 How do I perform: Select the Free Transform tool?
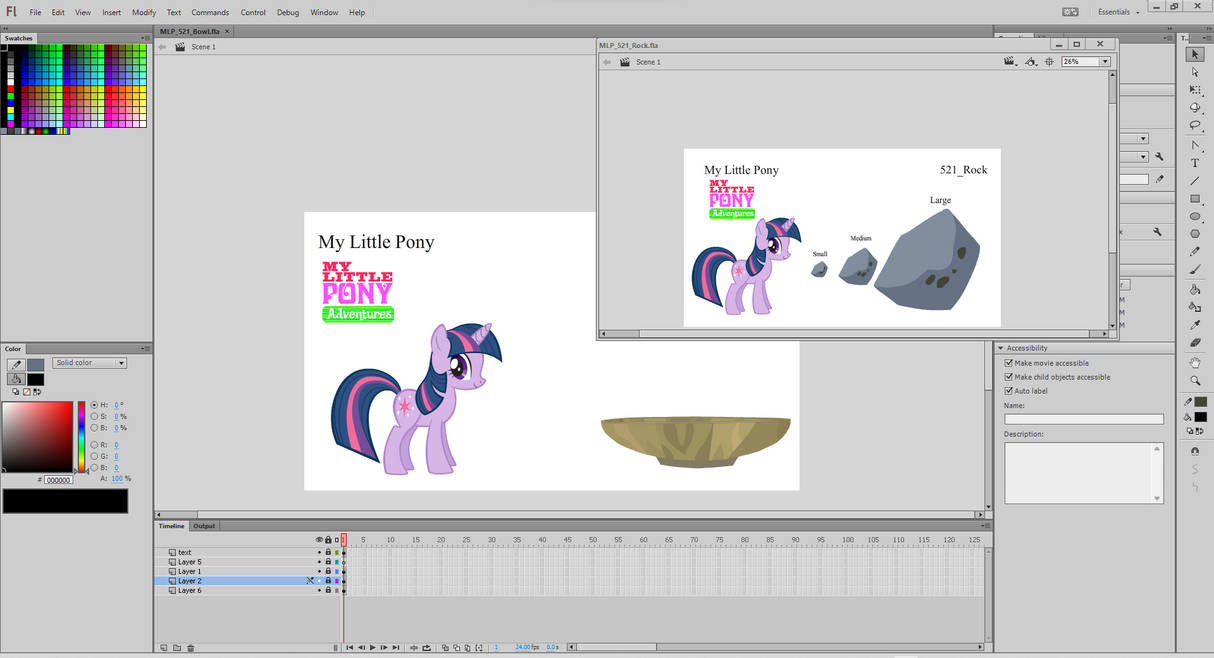1195,90
